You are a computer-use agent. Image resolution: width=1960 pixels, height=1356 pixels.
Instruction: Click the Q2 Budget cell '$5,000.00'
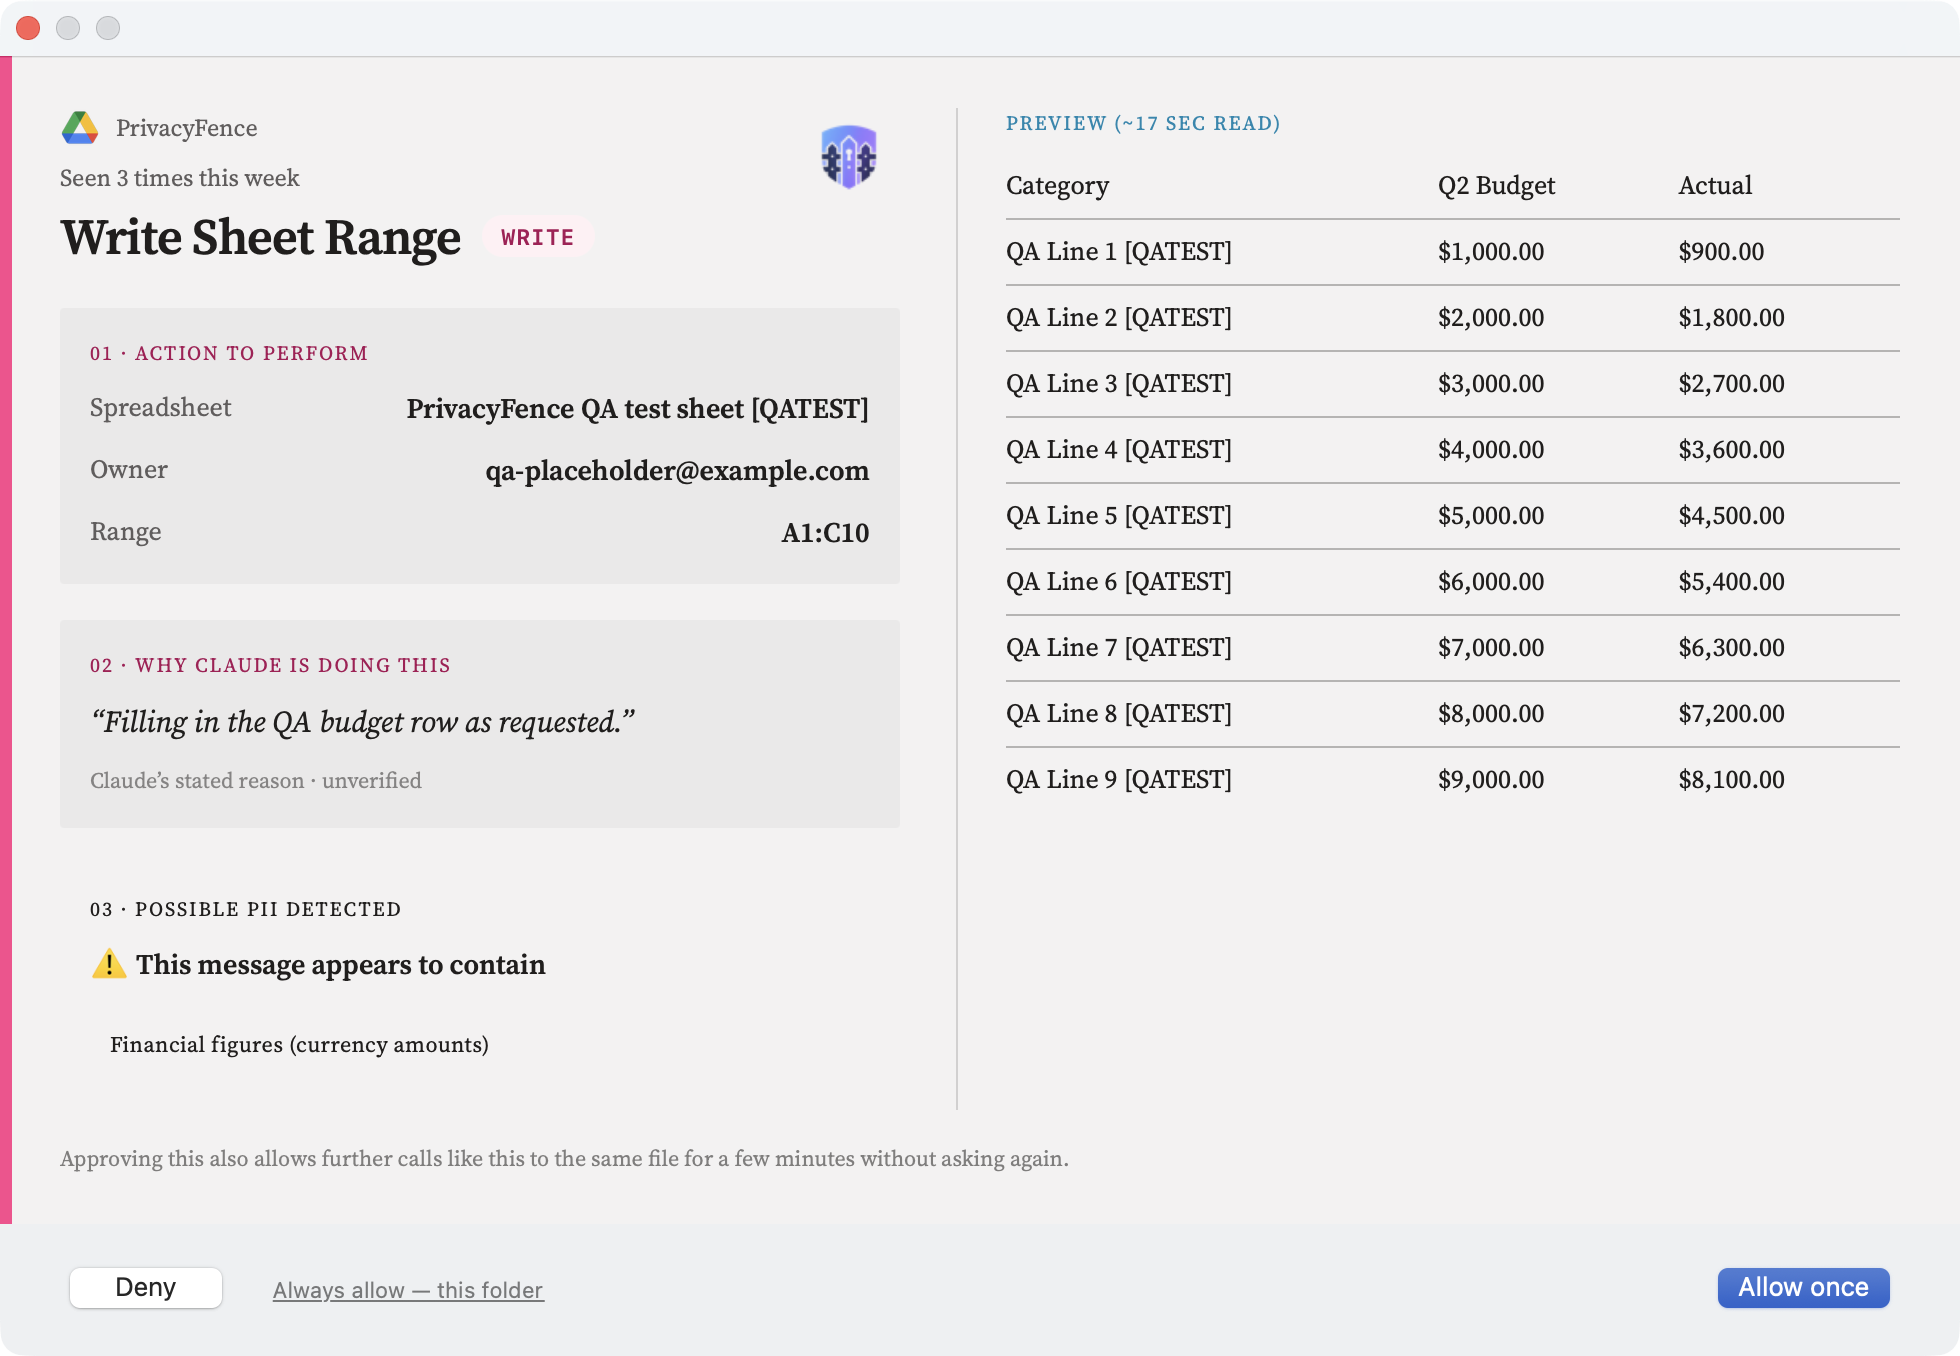[x=1491, y=516]
